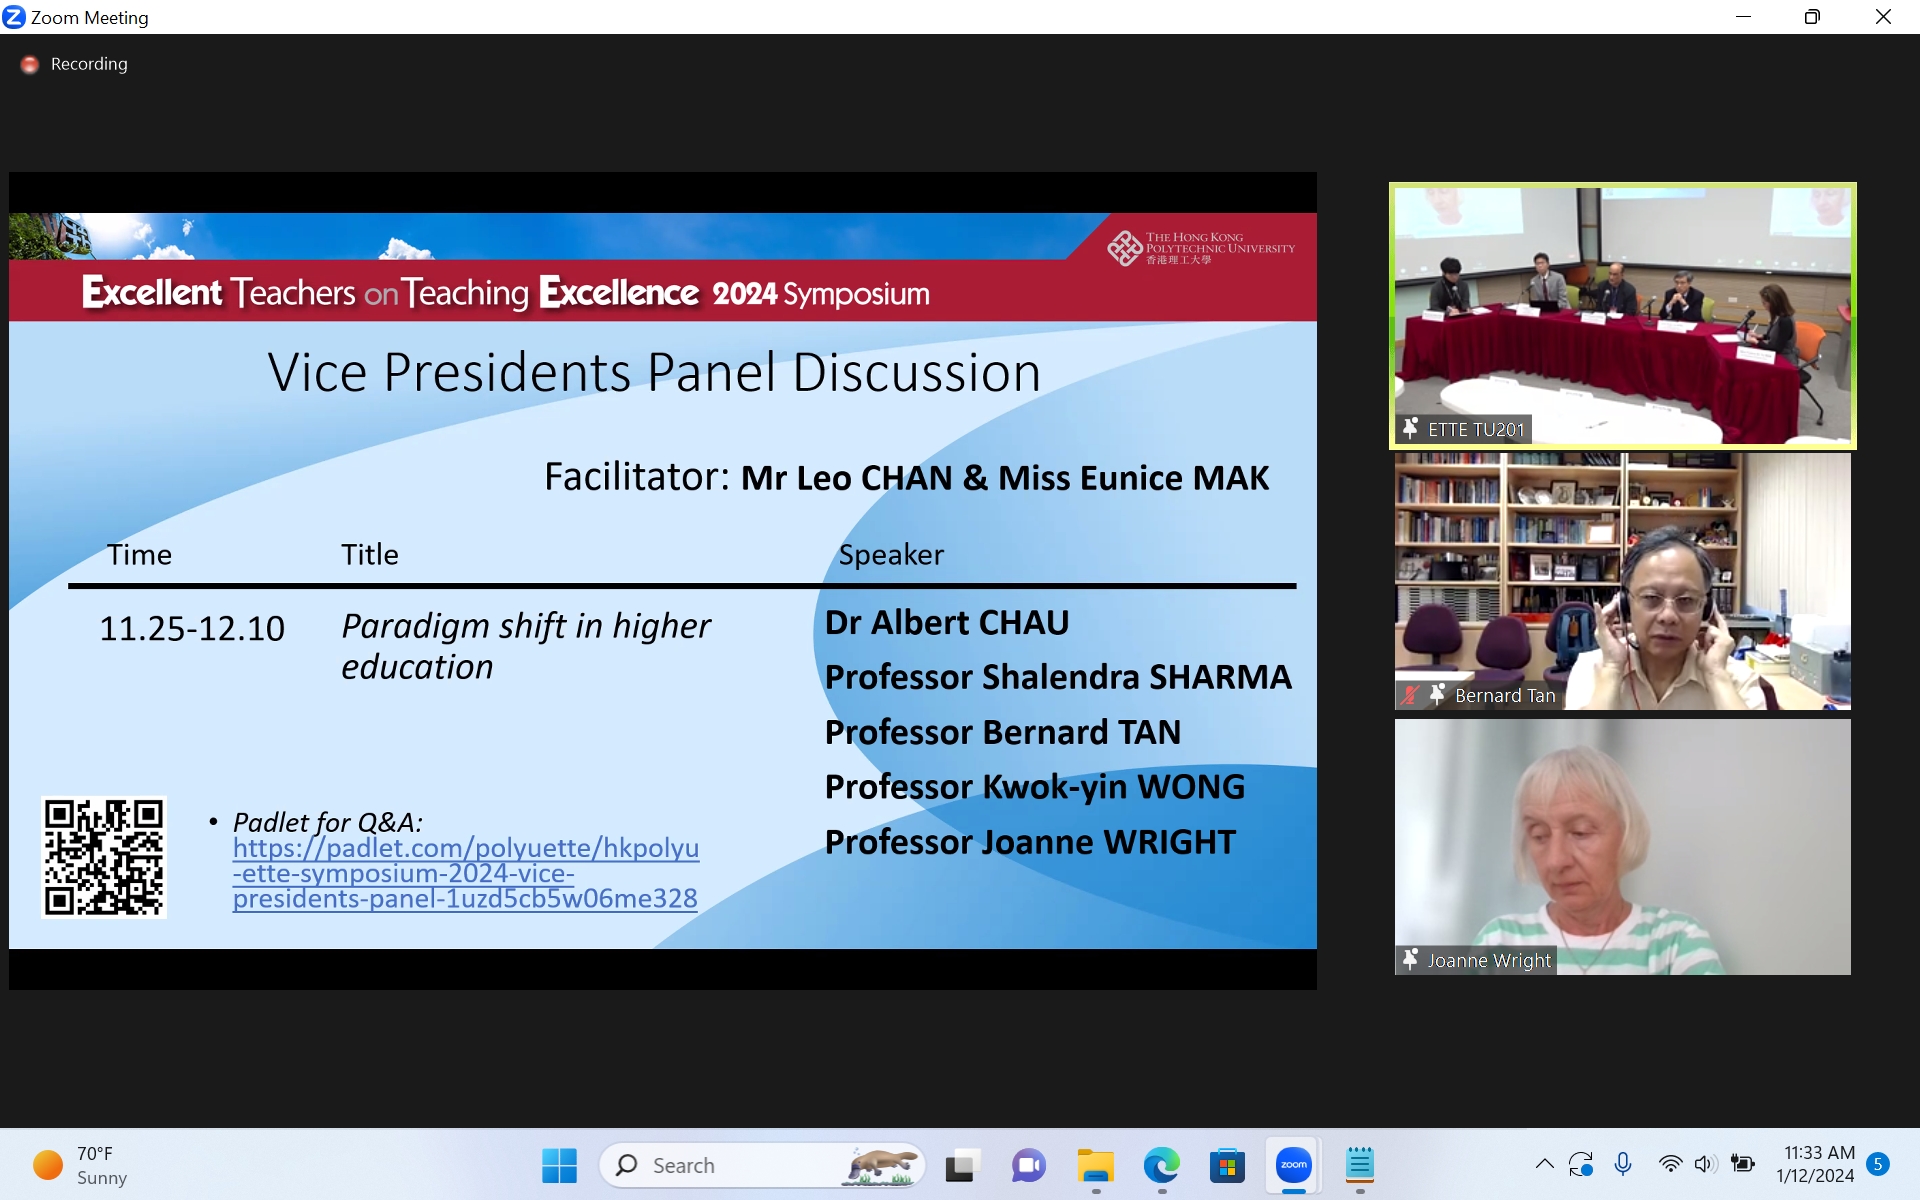Open clock and date calendar flyout
This screenshot has width=1920, height=1200.
point(1815,1164)
